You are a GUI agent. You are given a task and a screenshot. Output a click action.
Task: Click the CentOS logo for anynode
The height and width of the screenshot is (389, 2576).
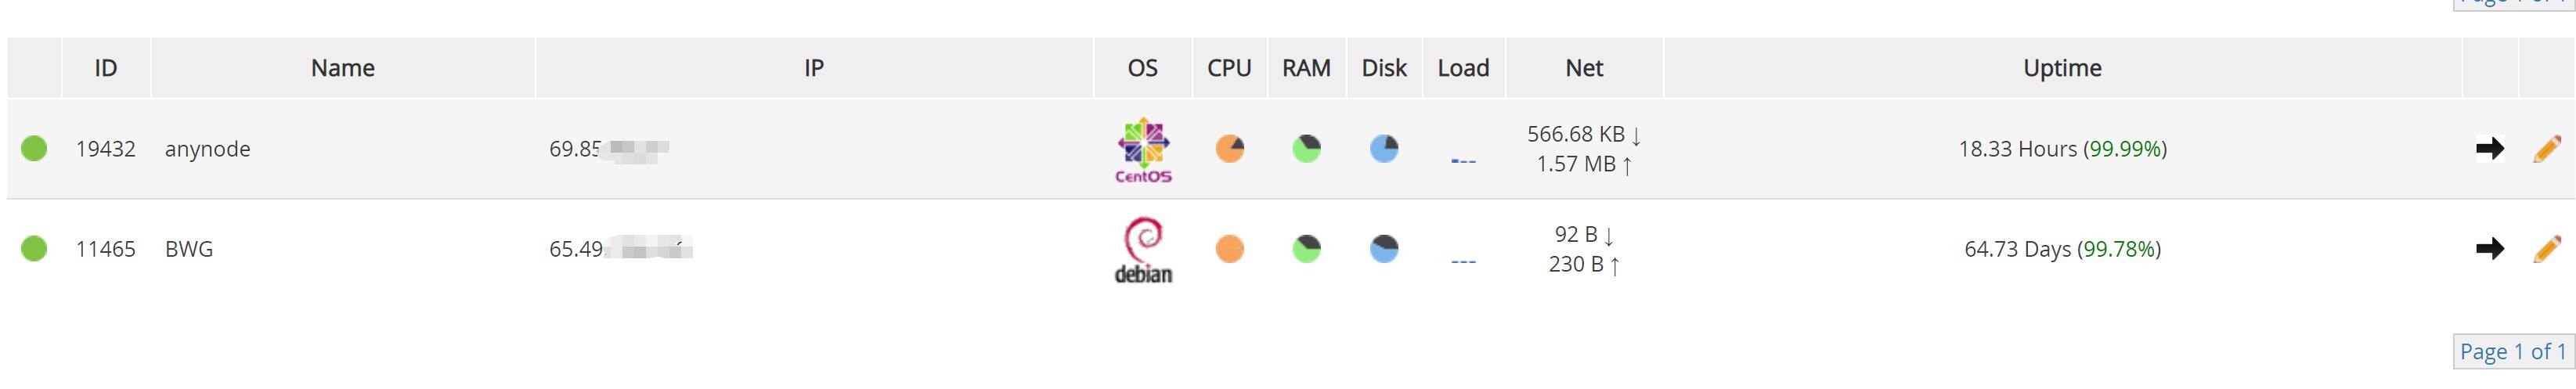click(x=1143, y=149)
